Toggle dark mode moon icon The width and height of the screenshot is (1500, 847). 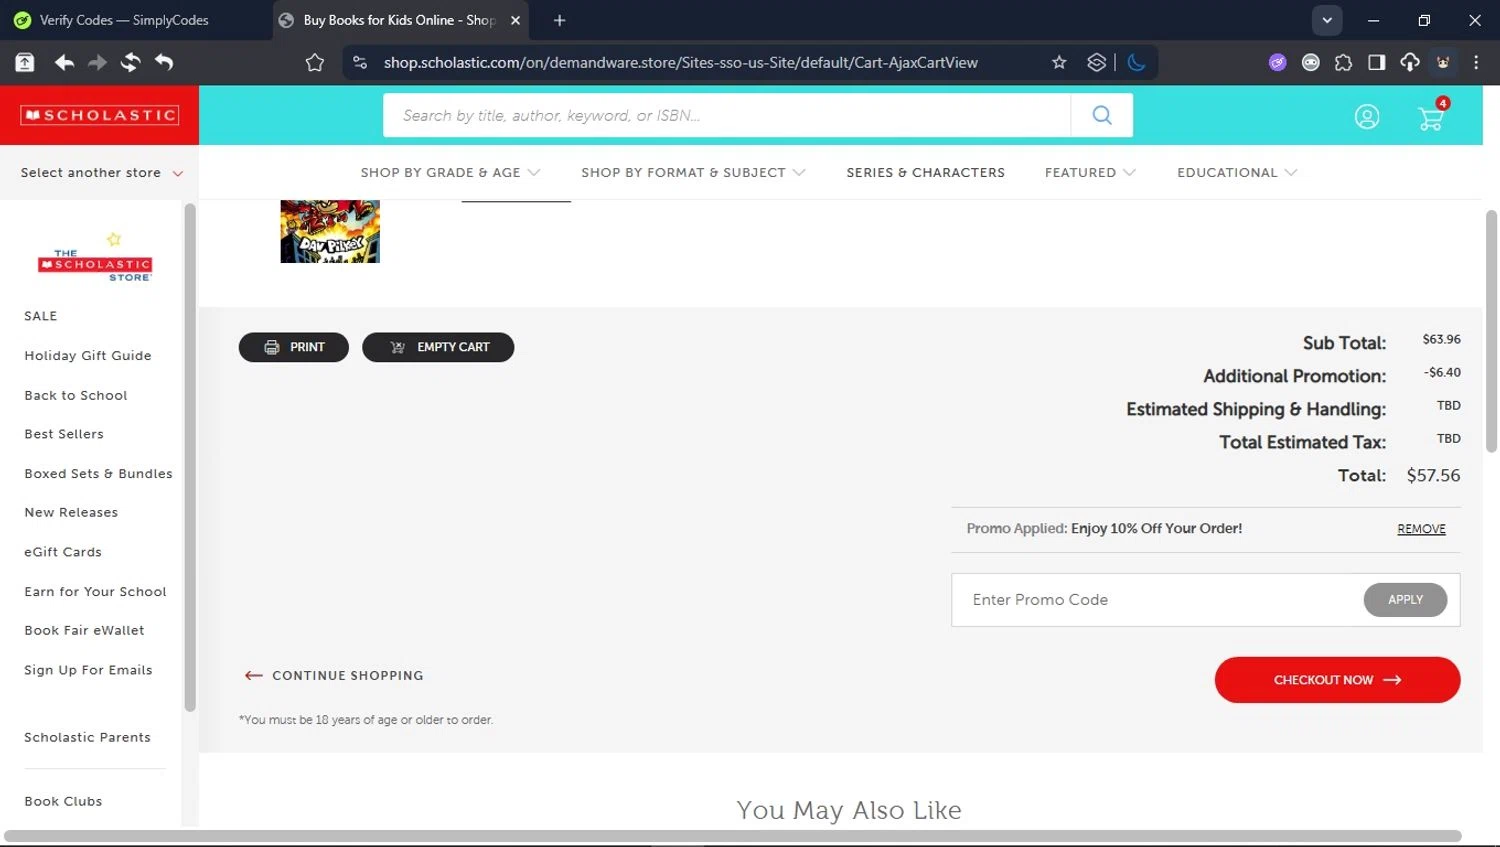(1136, 62)
